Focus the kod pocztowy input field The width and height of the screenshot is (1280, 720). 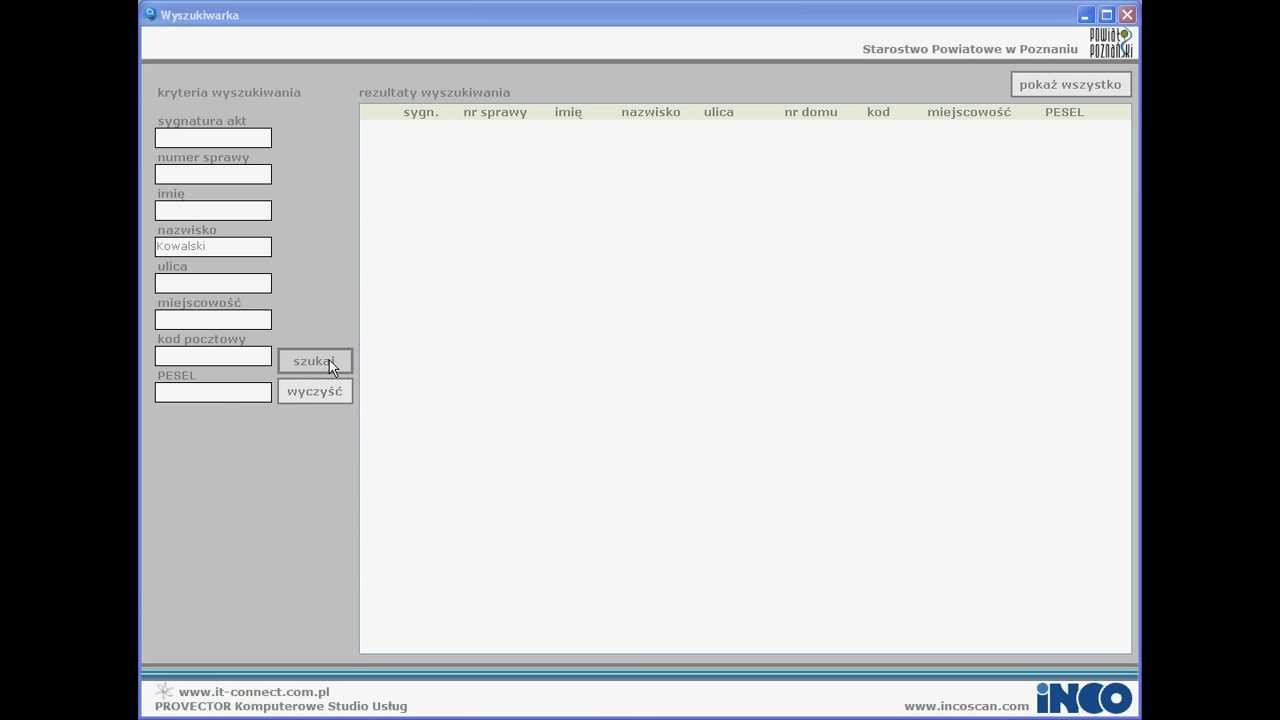(213, 356)
